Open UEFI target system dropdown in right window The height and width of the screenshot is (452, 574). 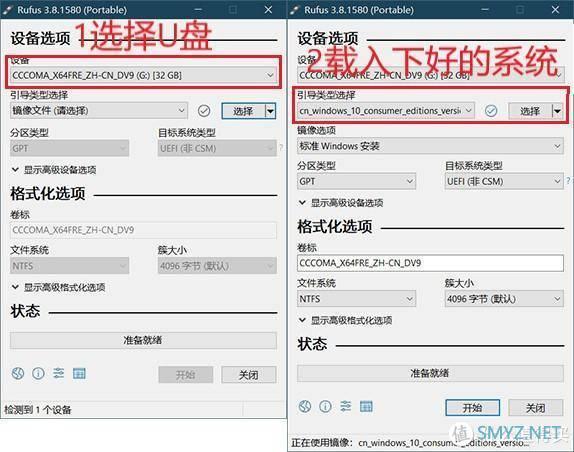tap(504, 181)
